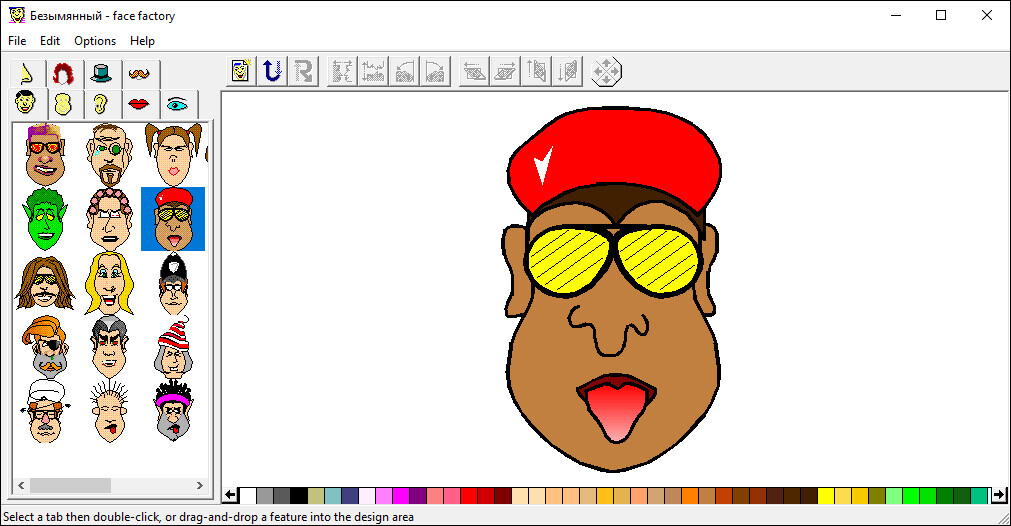Switch to the green top hat tab

[102, 74]
